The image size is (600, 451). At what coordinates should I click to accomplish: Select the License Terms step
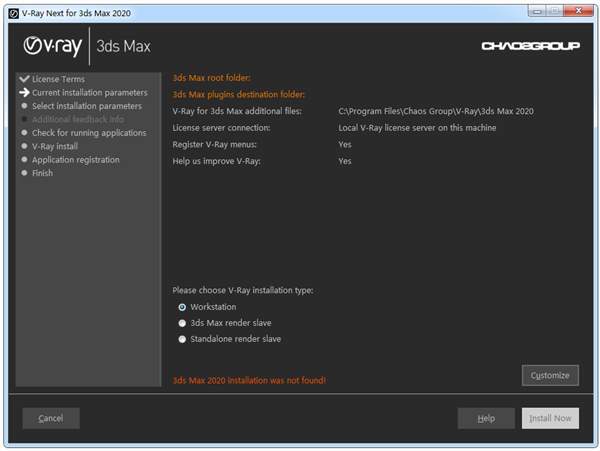(x=58, y=79)
